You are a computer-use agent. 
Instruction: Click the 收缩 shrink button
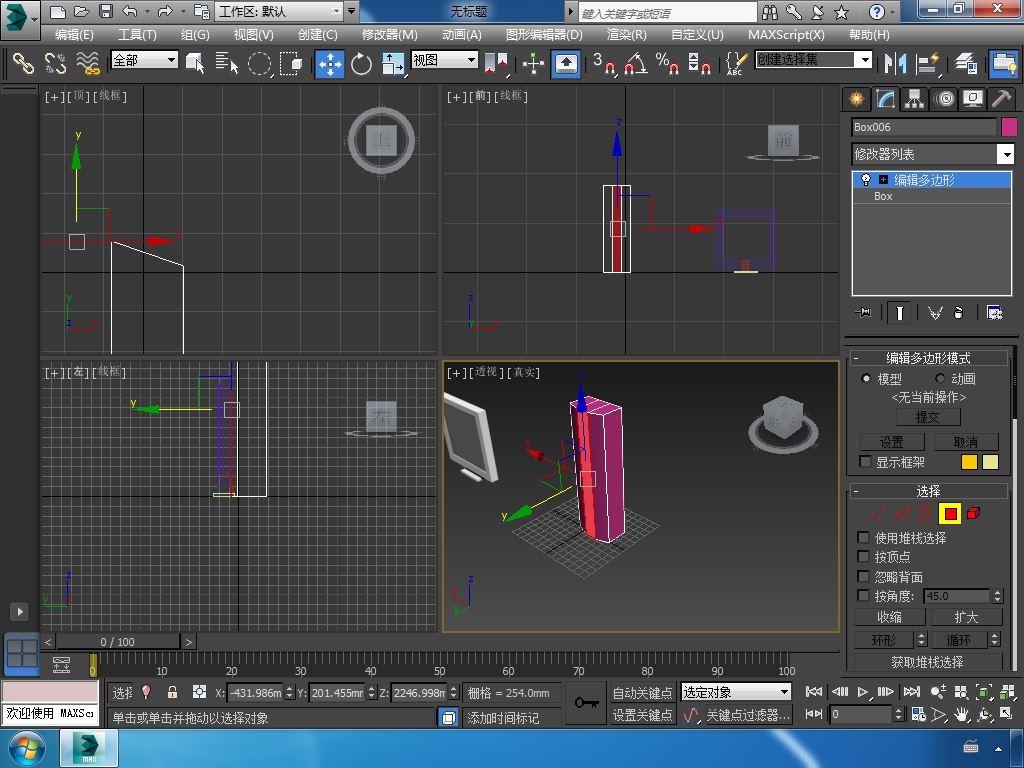point(889,616)
